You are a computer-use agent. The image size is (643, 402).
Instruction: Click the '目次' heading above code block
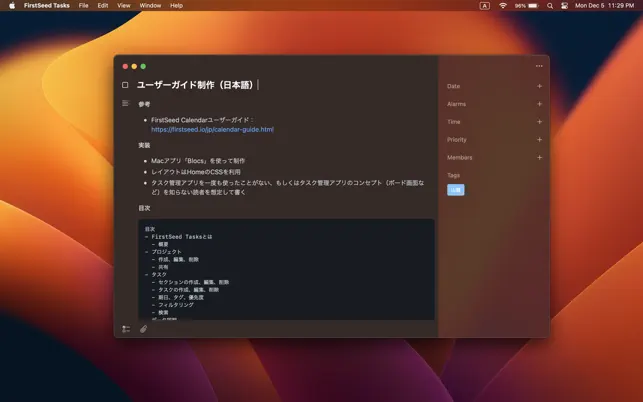click(144, 208)
